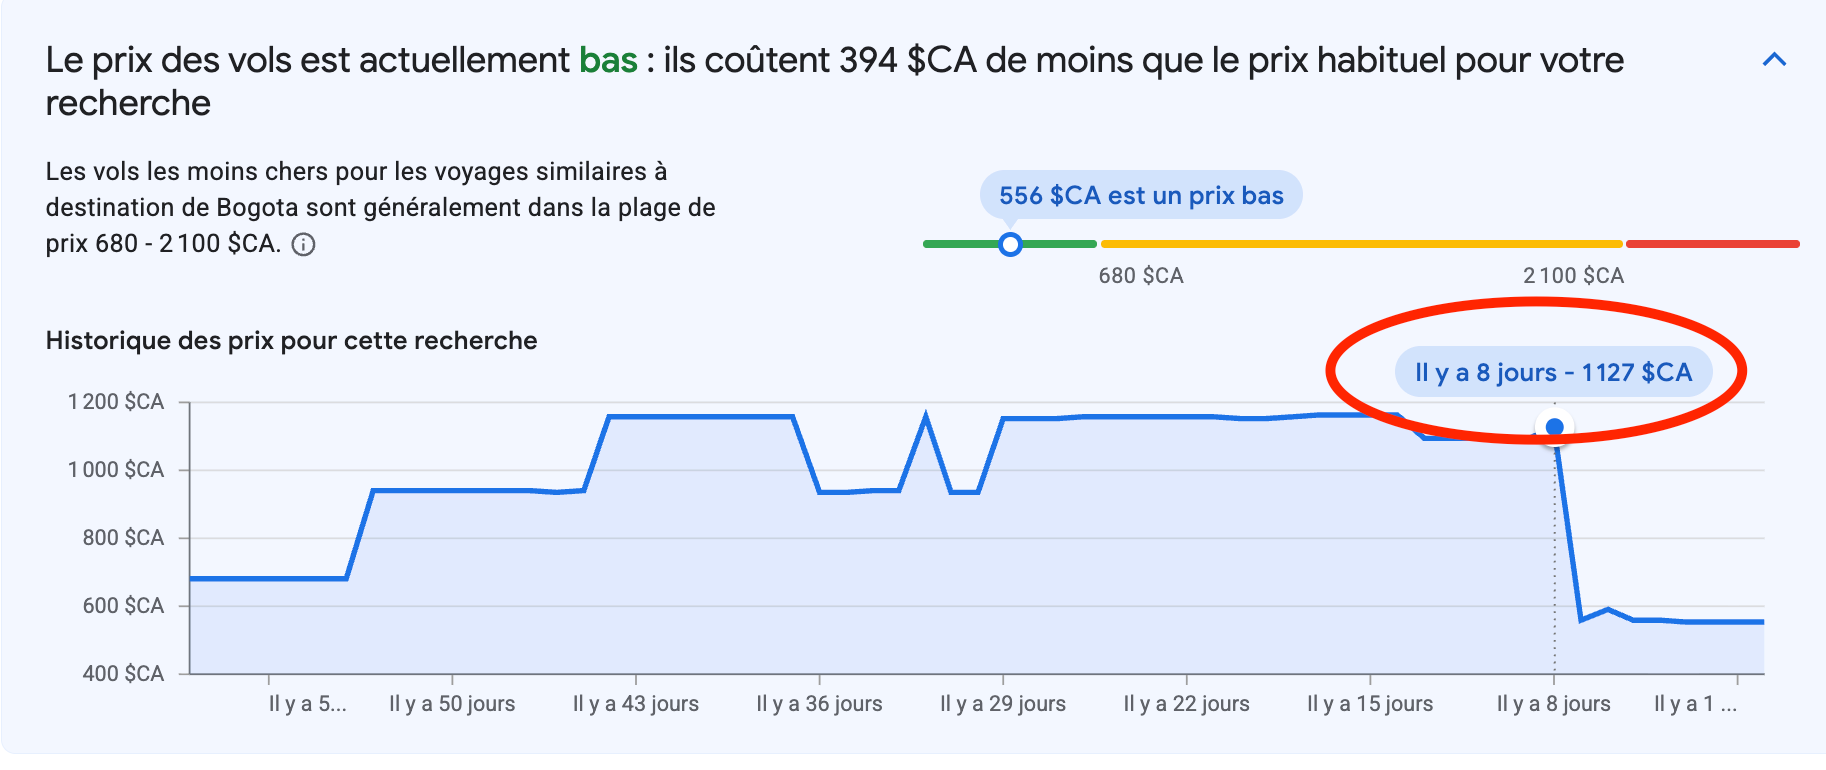The width and height of the screenshot is (1826, 770).
Task: Click the green word "bas" in heading
Action: click(608, 61)
